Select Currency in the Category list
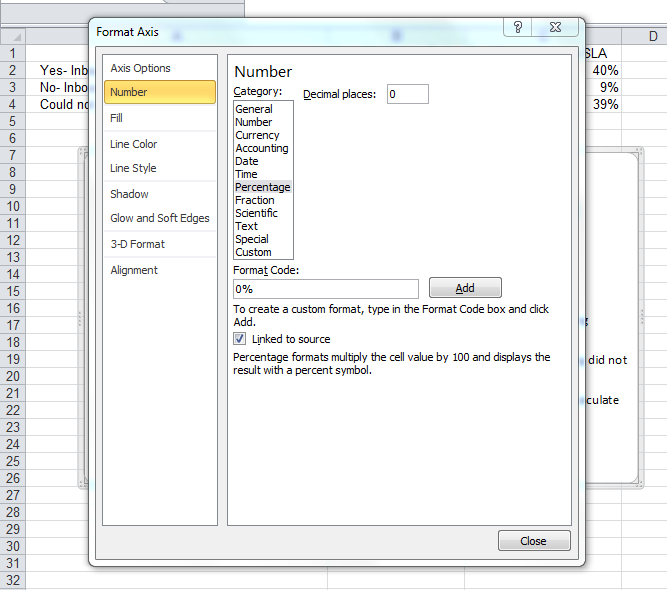This screenshot has width=667, height=590. 257,135
